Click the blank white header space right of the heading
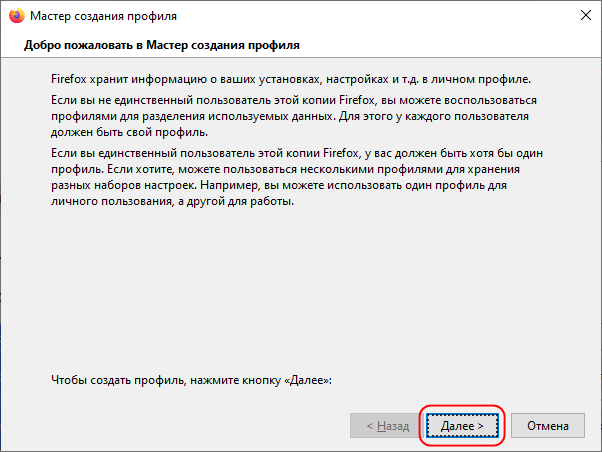The width and height of the screenshot is (602, 452). pyautogui.click(x=449, y=45)
